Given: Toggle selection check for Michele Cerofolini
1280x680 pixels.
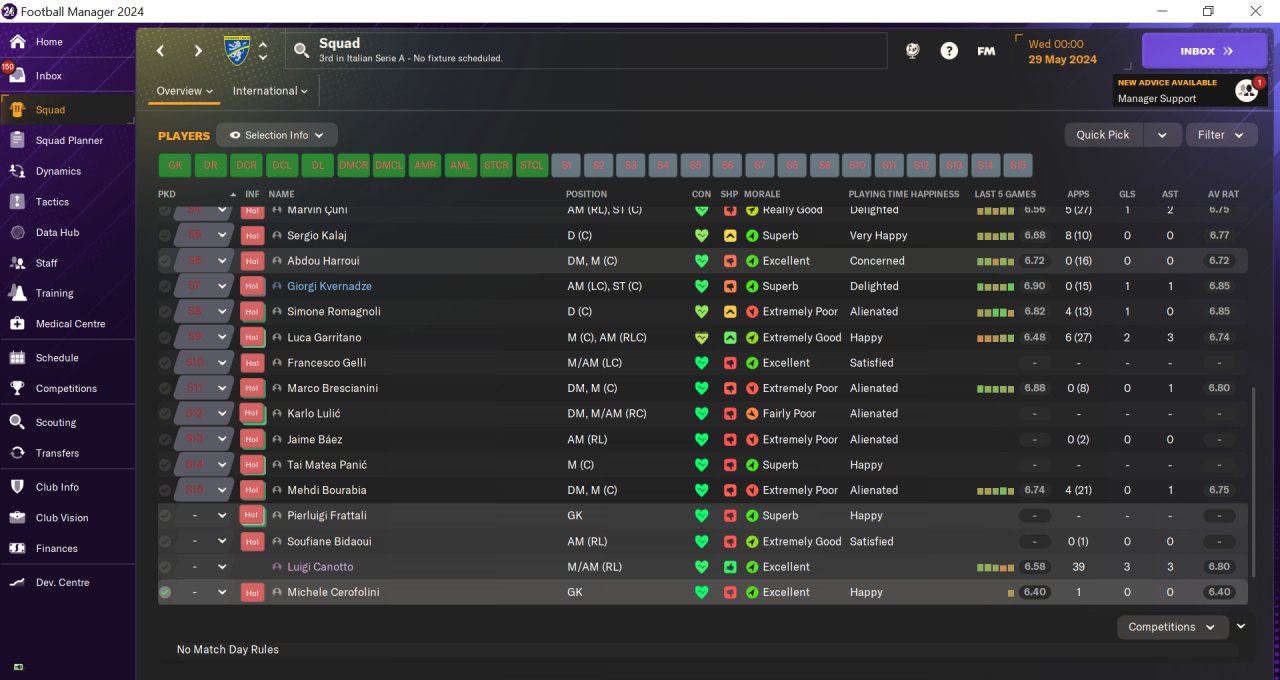Looking at the screenshot, I should point(165,592).
